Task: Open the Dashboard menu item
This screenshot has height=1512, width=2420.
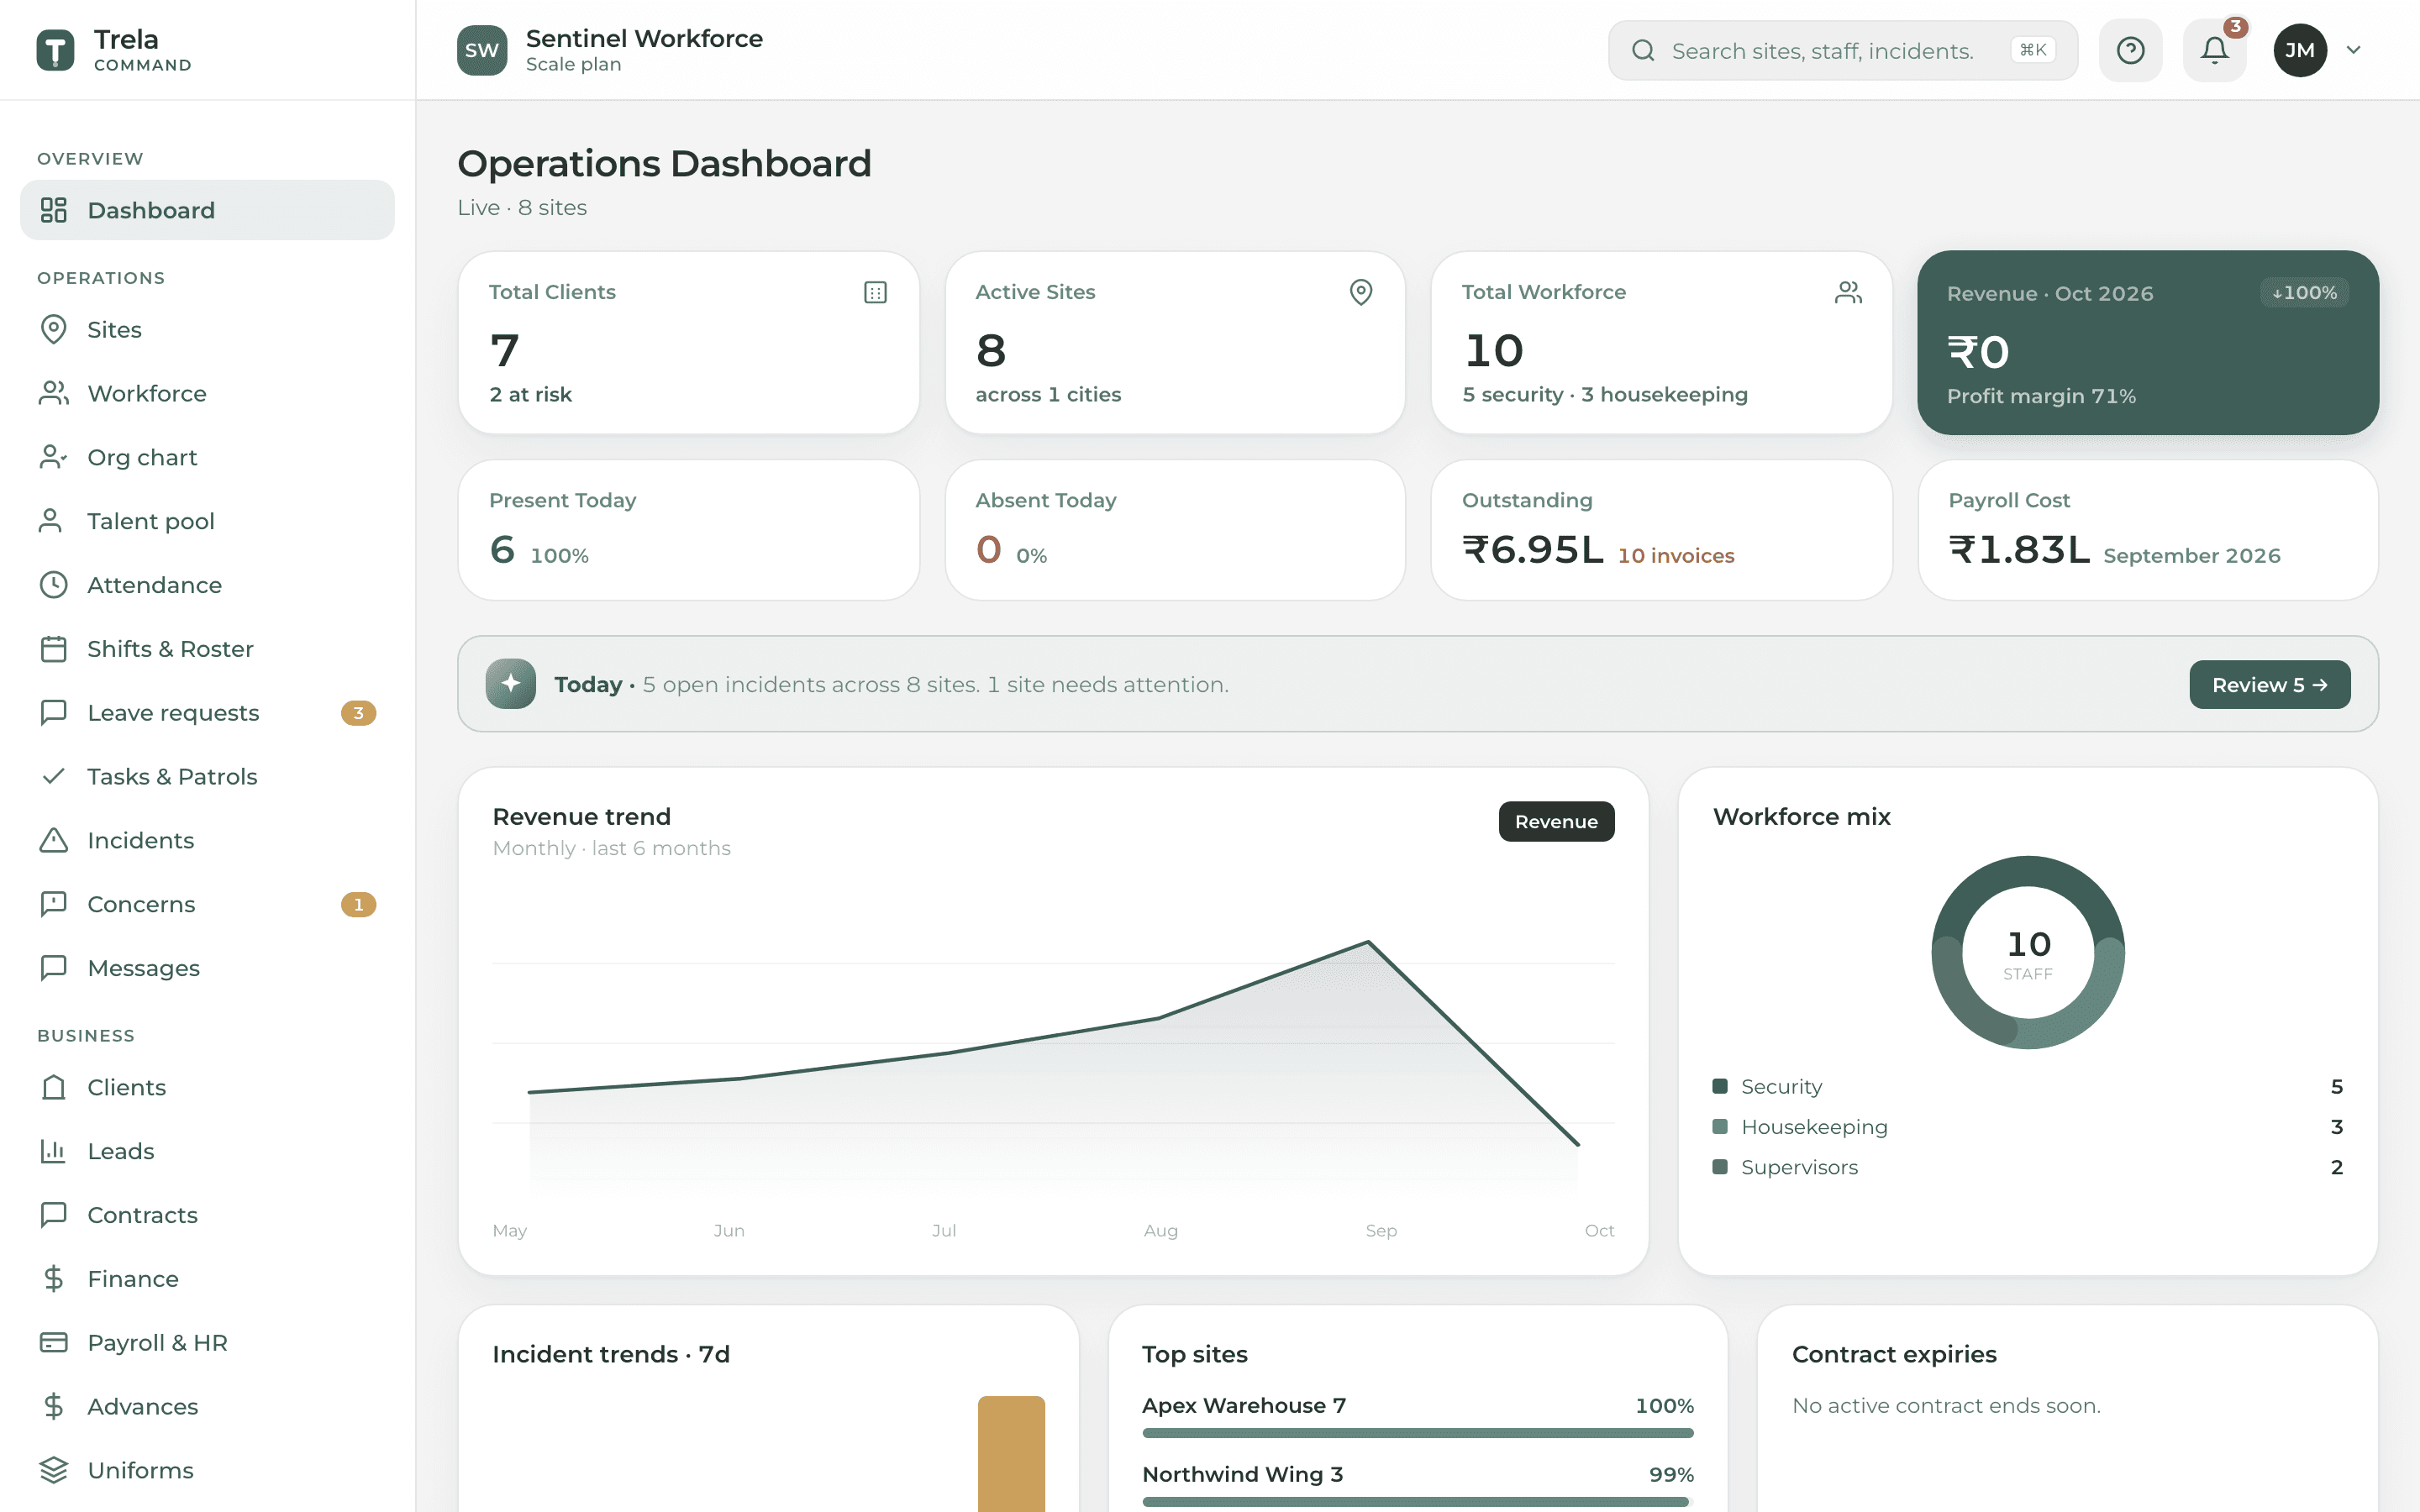Action: [207, 210]
